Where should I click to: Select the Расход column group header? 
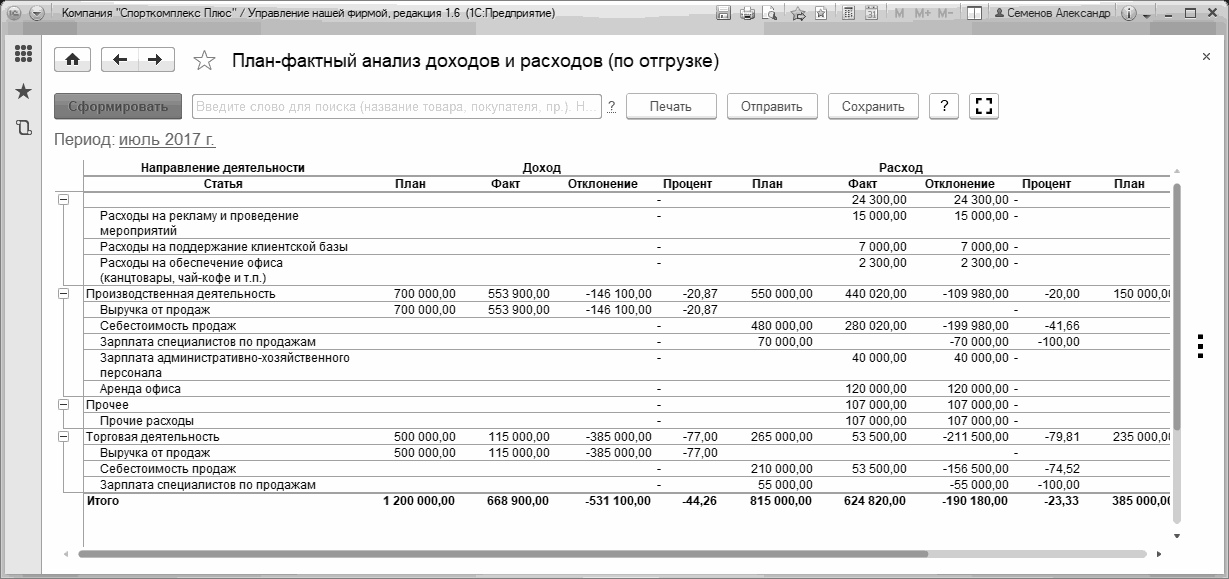[x=900, y=168]
